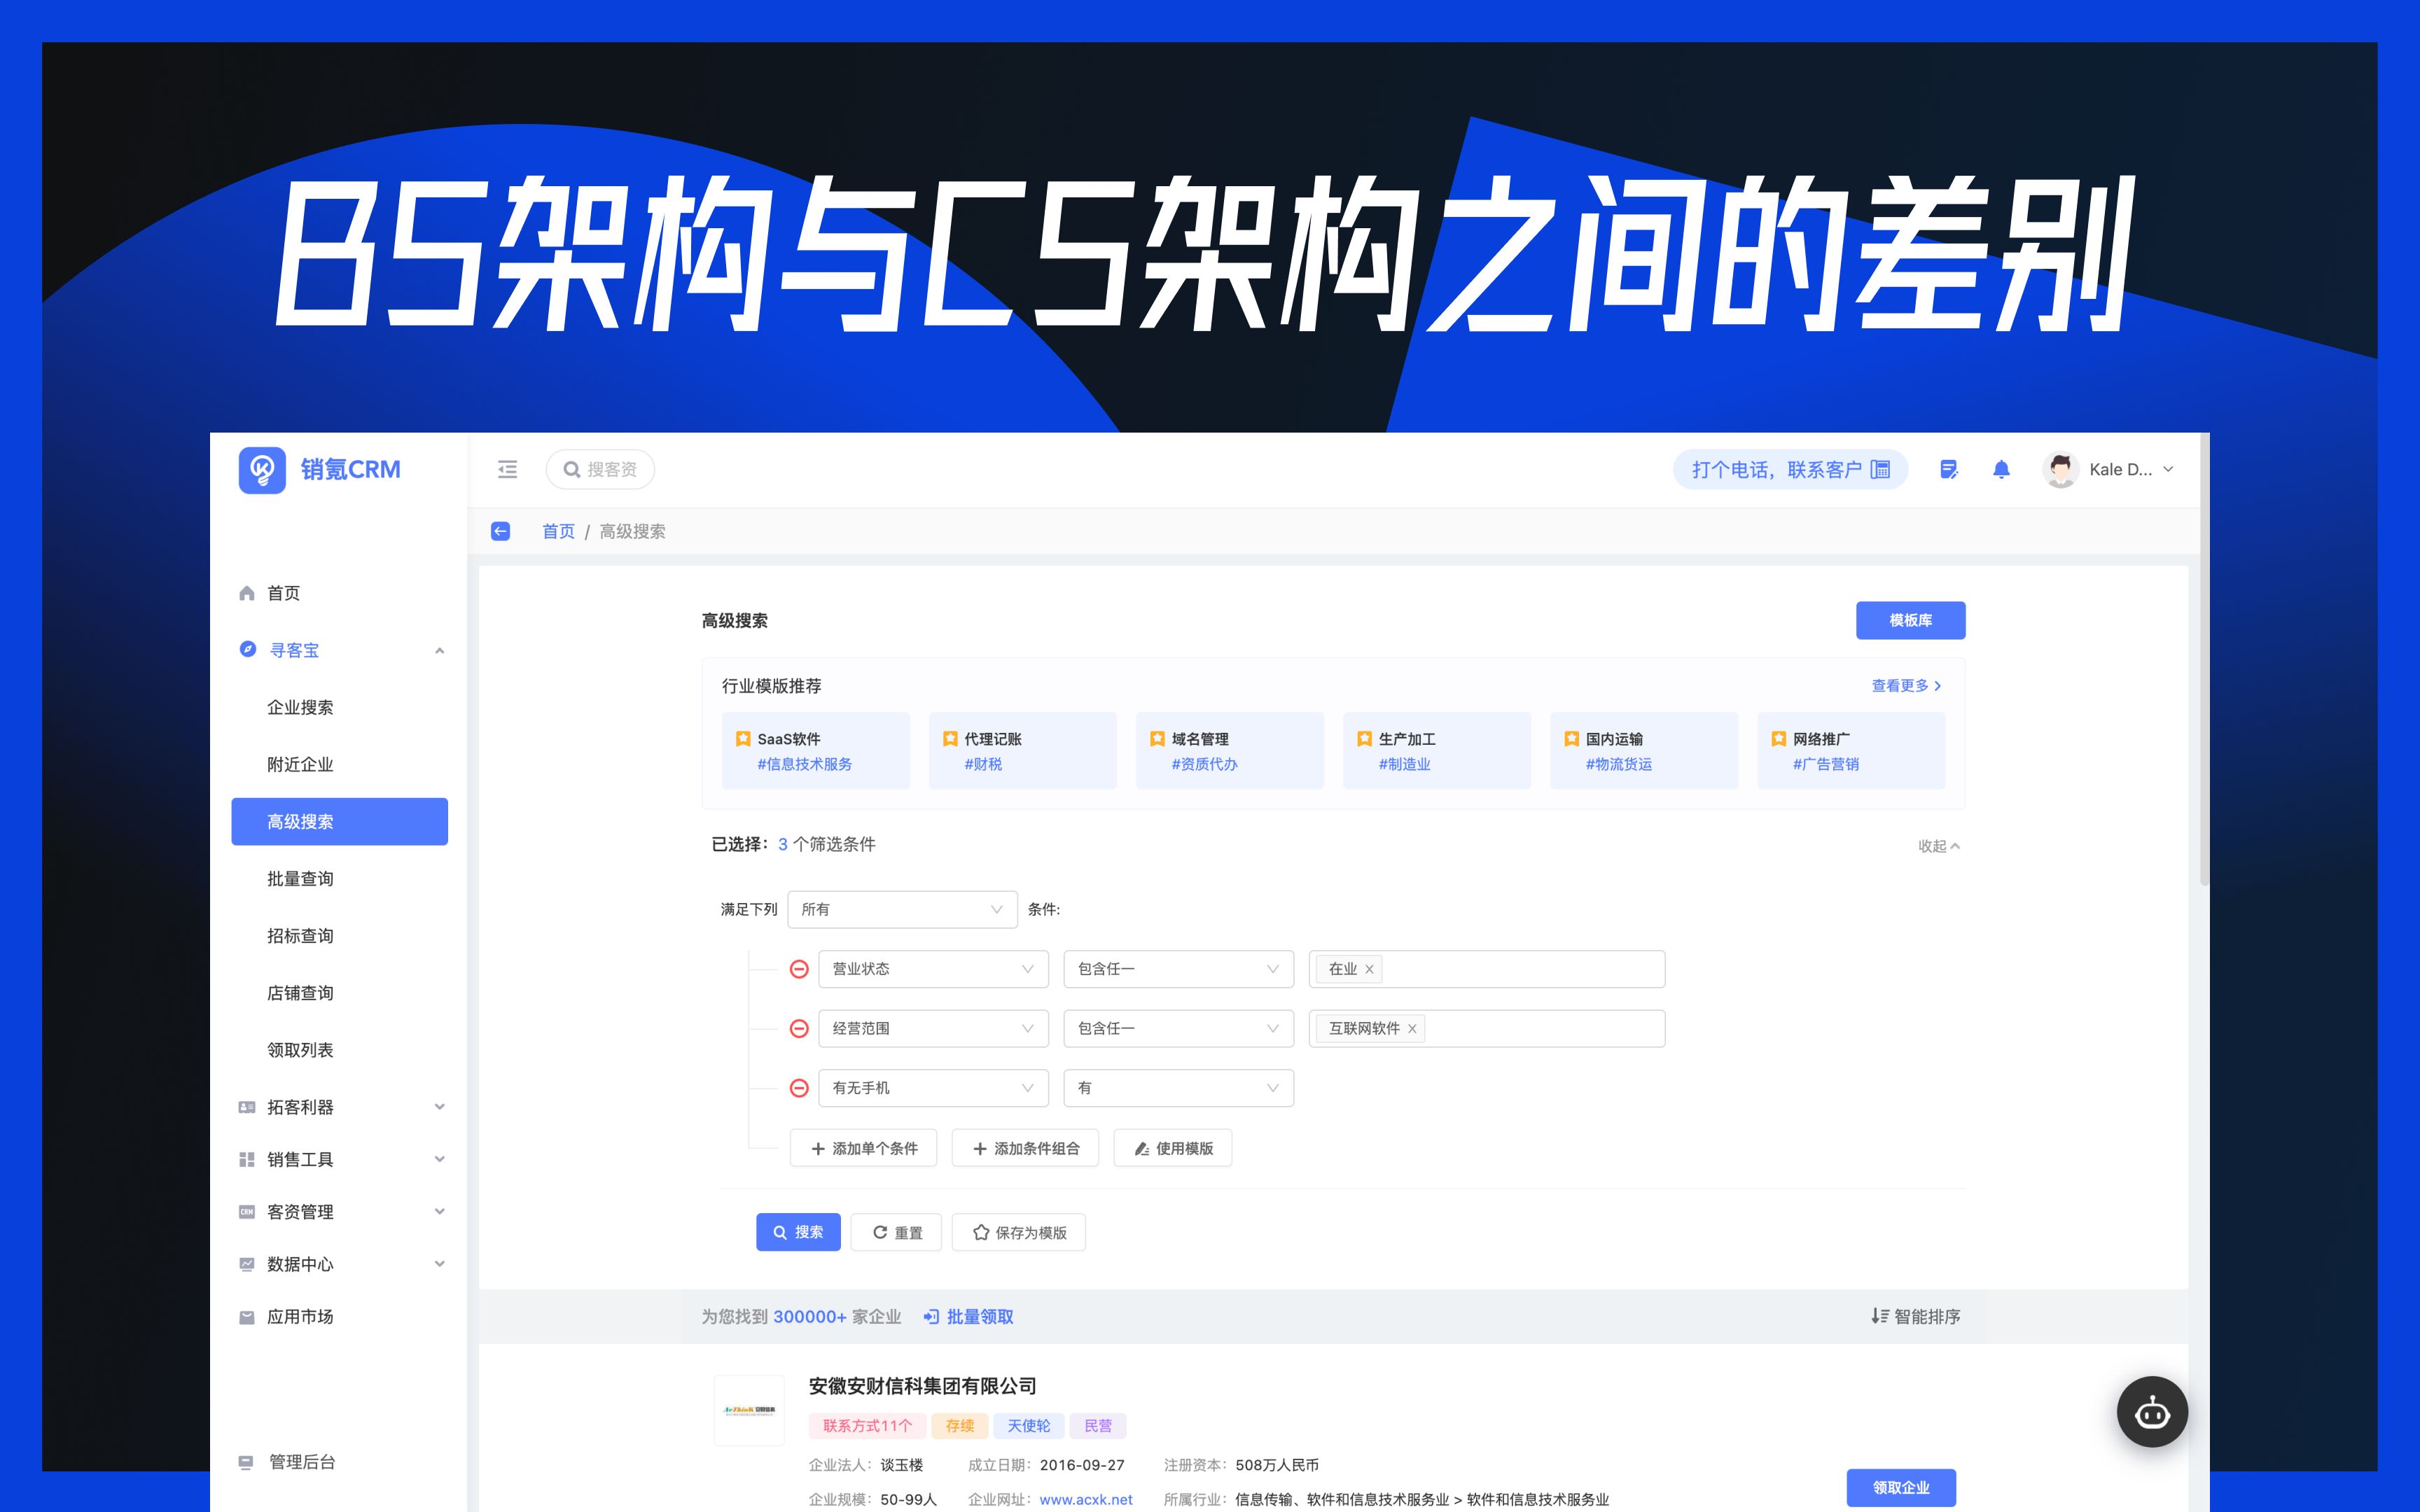The image size is (2420, 1512).
Task: Click the 首页 home icon in the sidebar
Action: tap(247, 593)
